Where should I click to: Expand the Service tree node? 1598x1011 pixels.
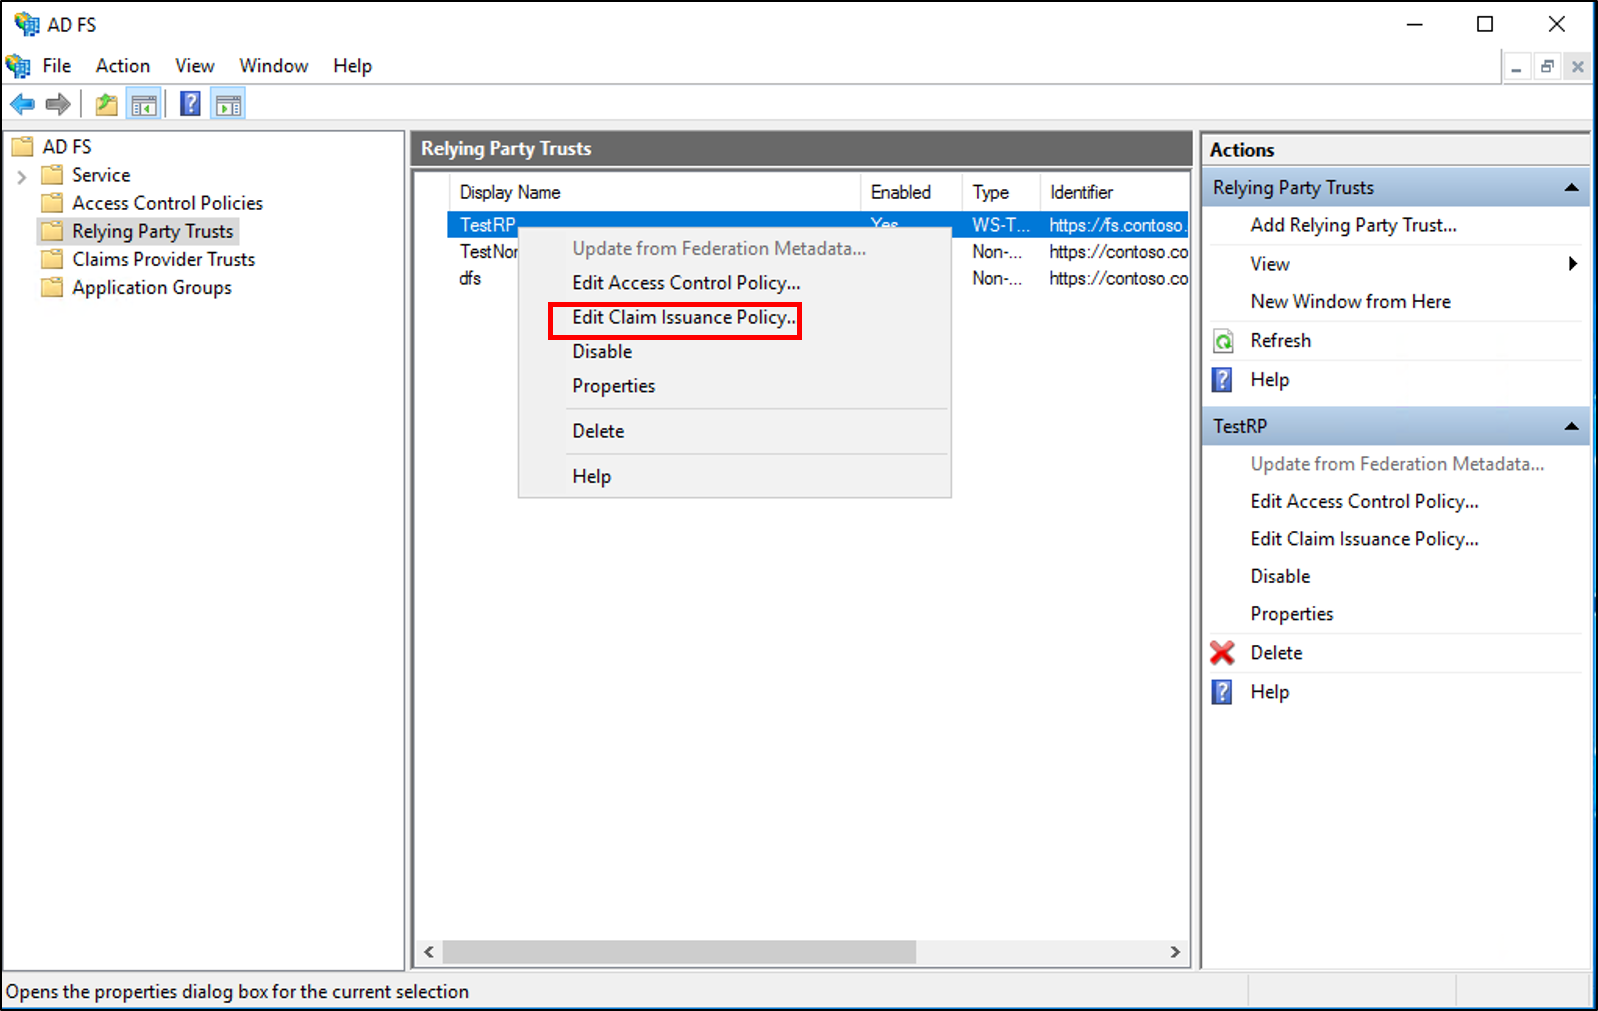pyautogui.click(x=22, y=177)
